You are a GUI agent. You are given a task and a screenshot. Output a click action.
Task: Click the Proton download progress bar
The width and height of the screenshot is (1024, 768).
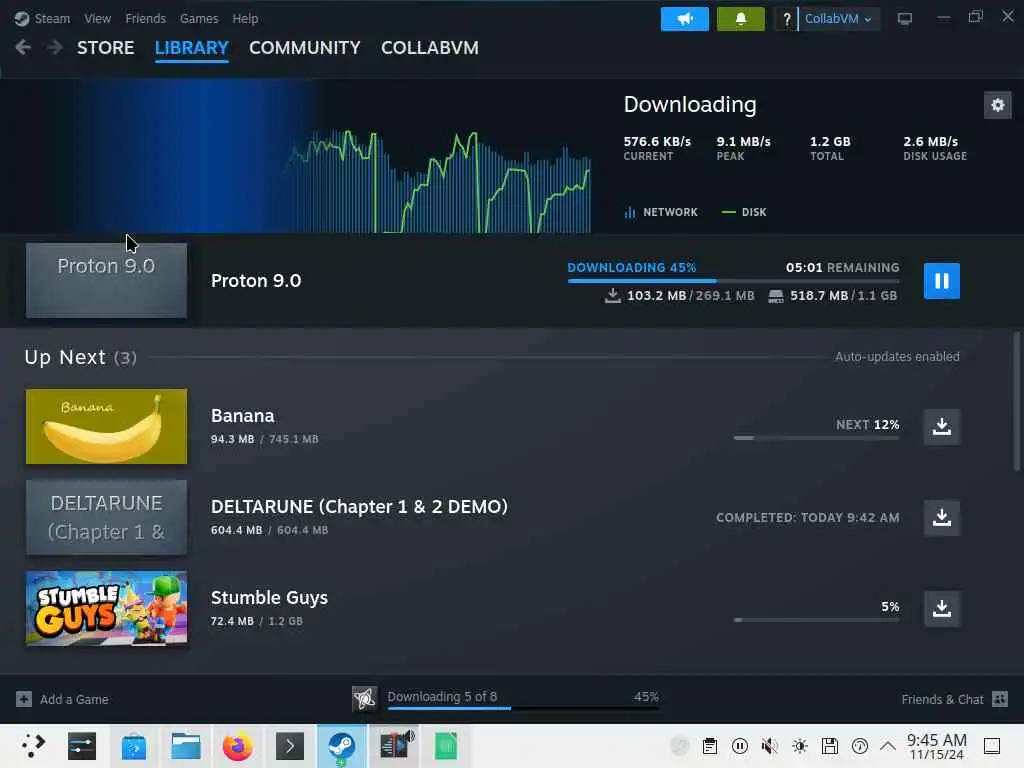(733, 281)
